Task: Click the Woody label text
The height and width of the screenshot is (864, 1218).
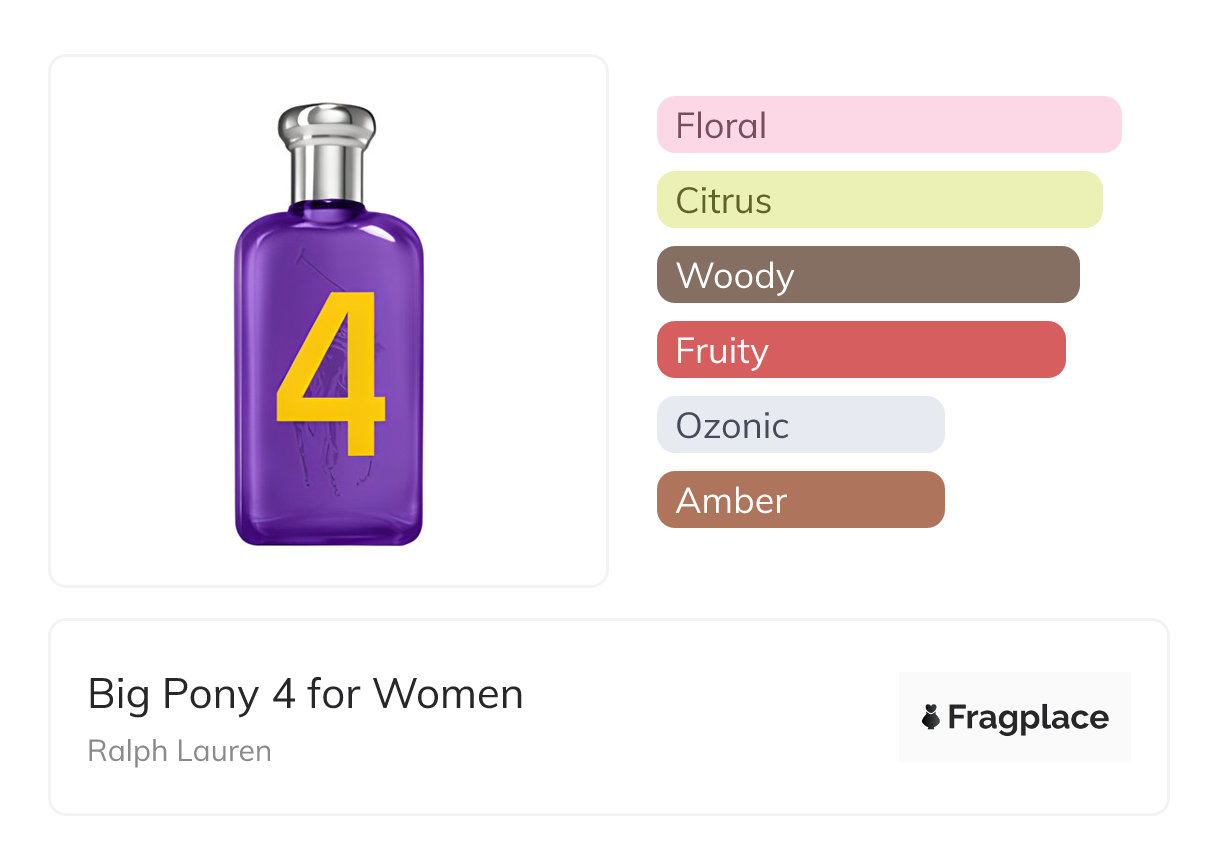Action: point(735,276)
